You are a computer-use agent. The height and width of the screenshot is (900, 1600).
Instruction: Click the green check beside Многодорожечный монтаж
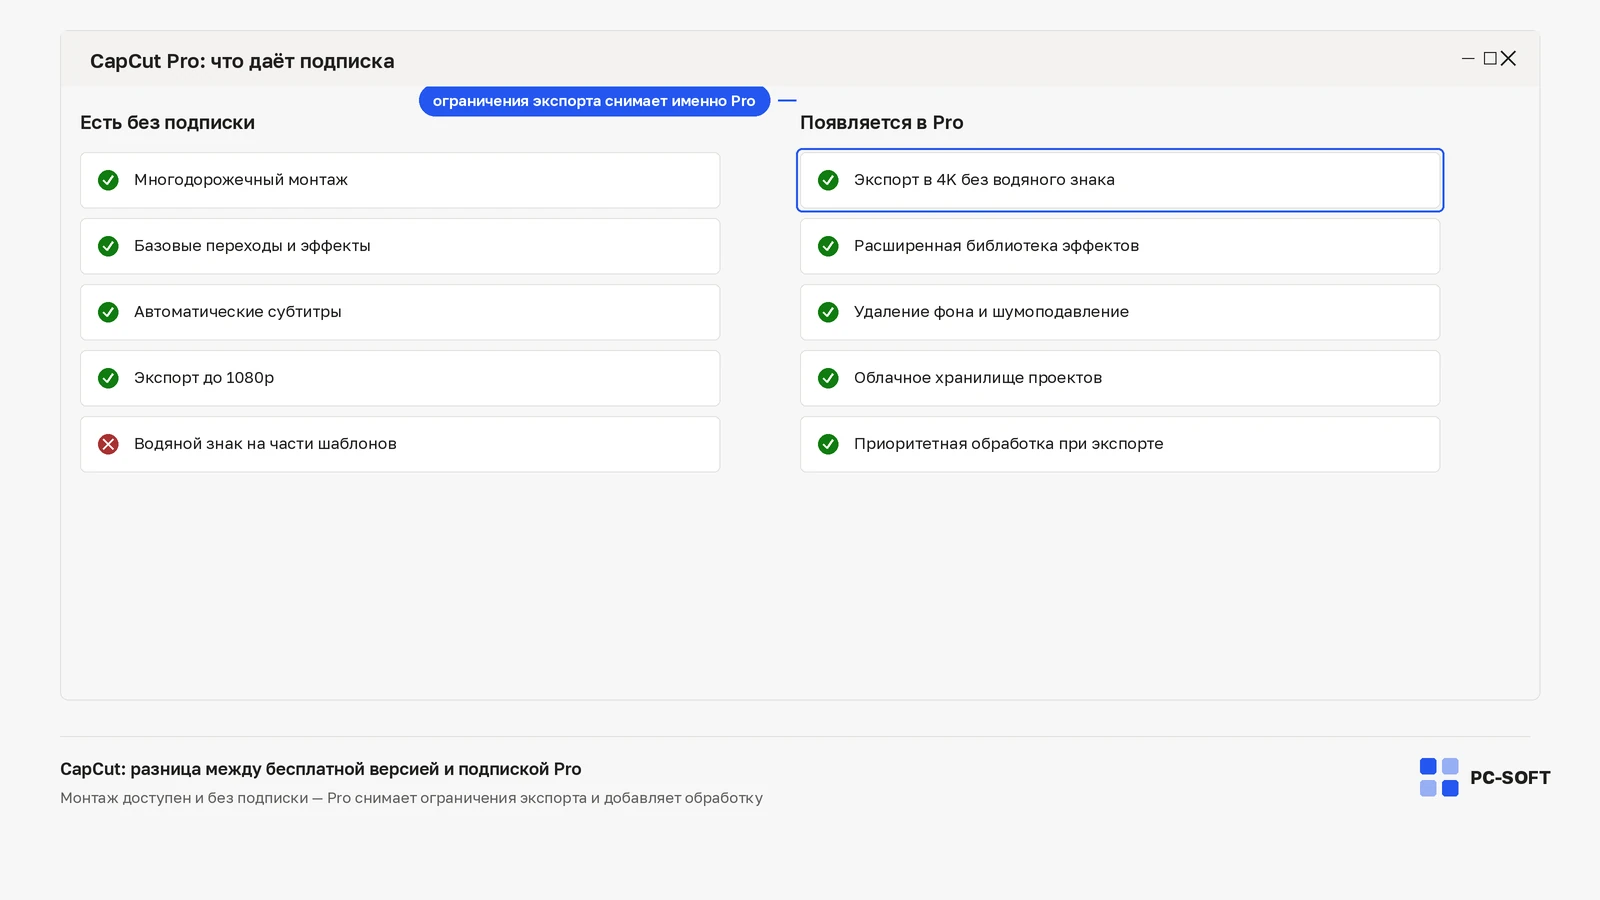tap(108, 180)
